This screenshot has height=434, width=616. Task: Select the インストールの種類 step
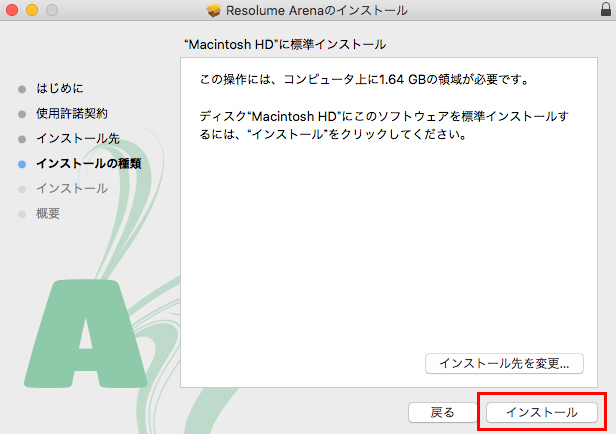tap(89, 163)
